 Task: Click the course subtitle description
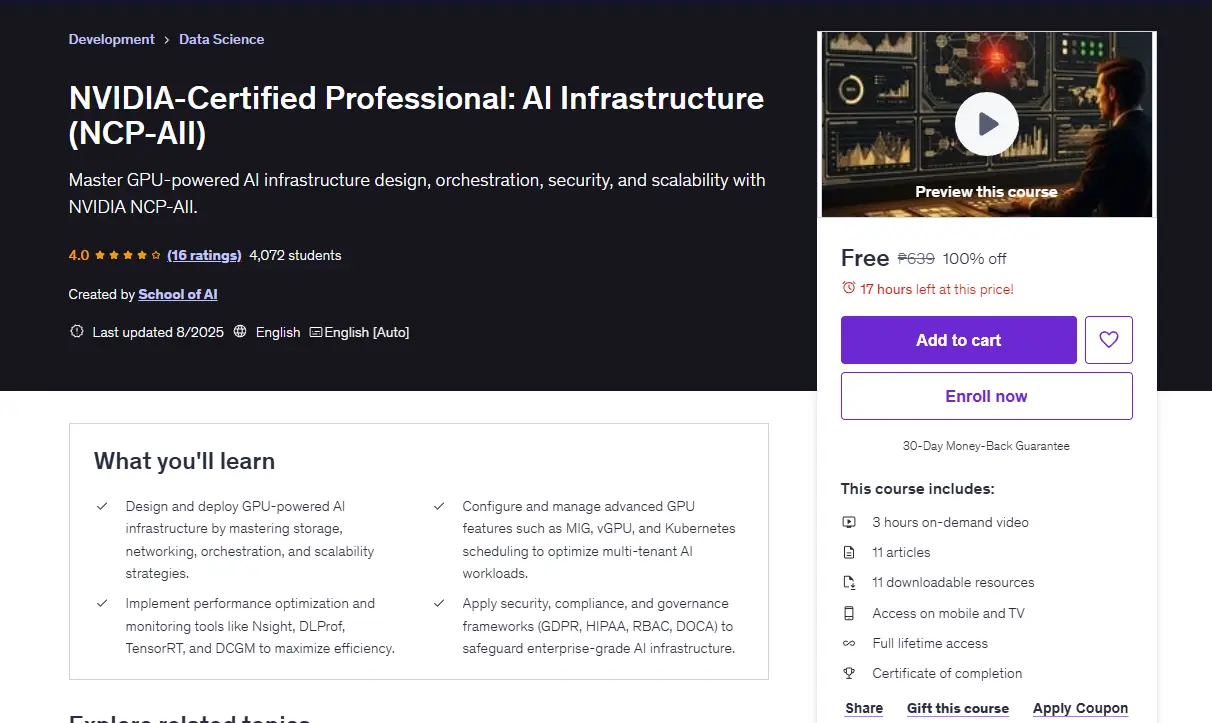tap(417, 193)
